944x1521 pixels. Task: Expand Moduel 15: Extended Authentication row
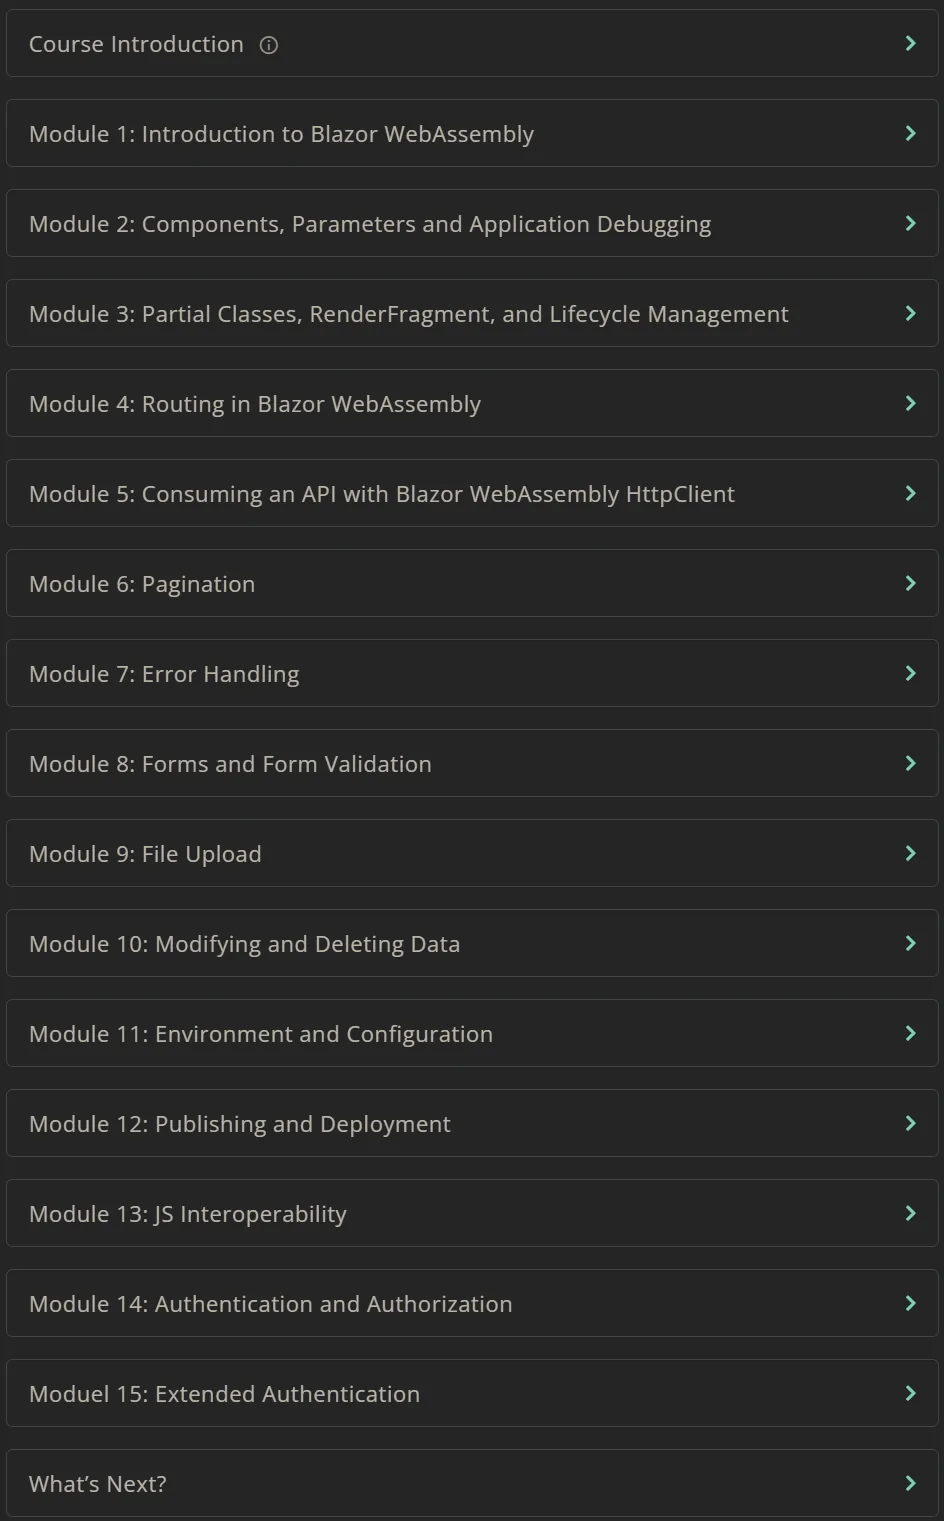[472, 1393]
